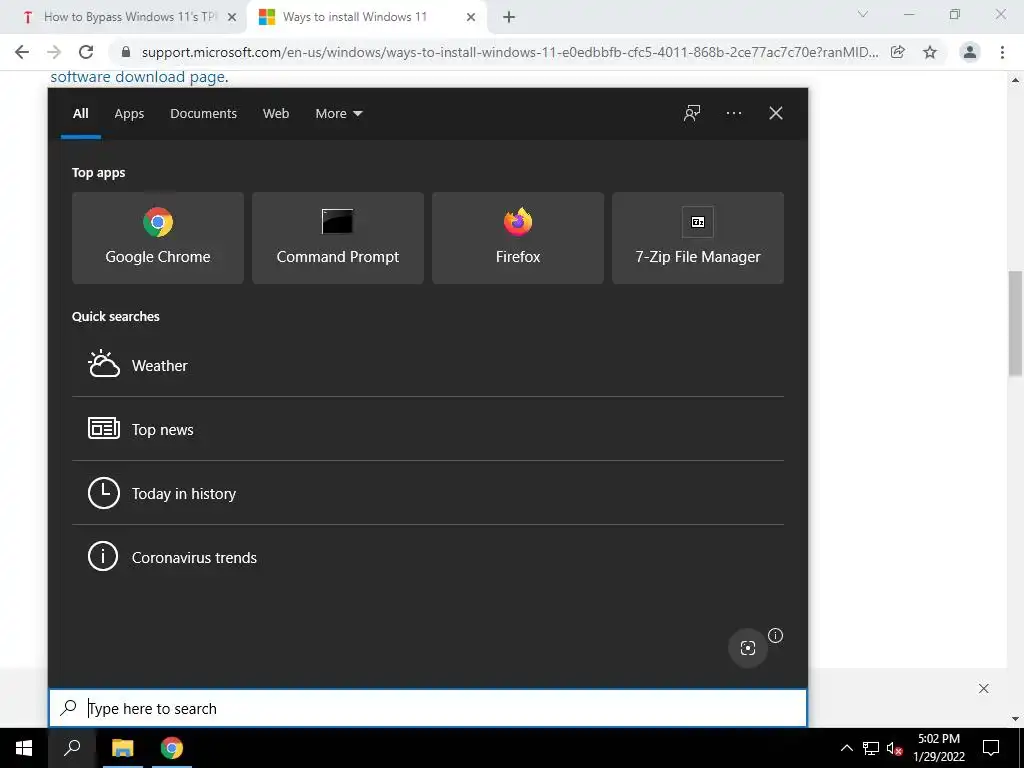Viewport: 1024px width, 768px height.
Task: Click the scrollbar down arrow
Action: (x=1015, y=719)
